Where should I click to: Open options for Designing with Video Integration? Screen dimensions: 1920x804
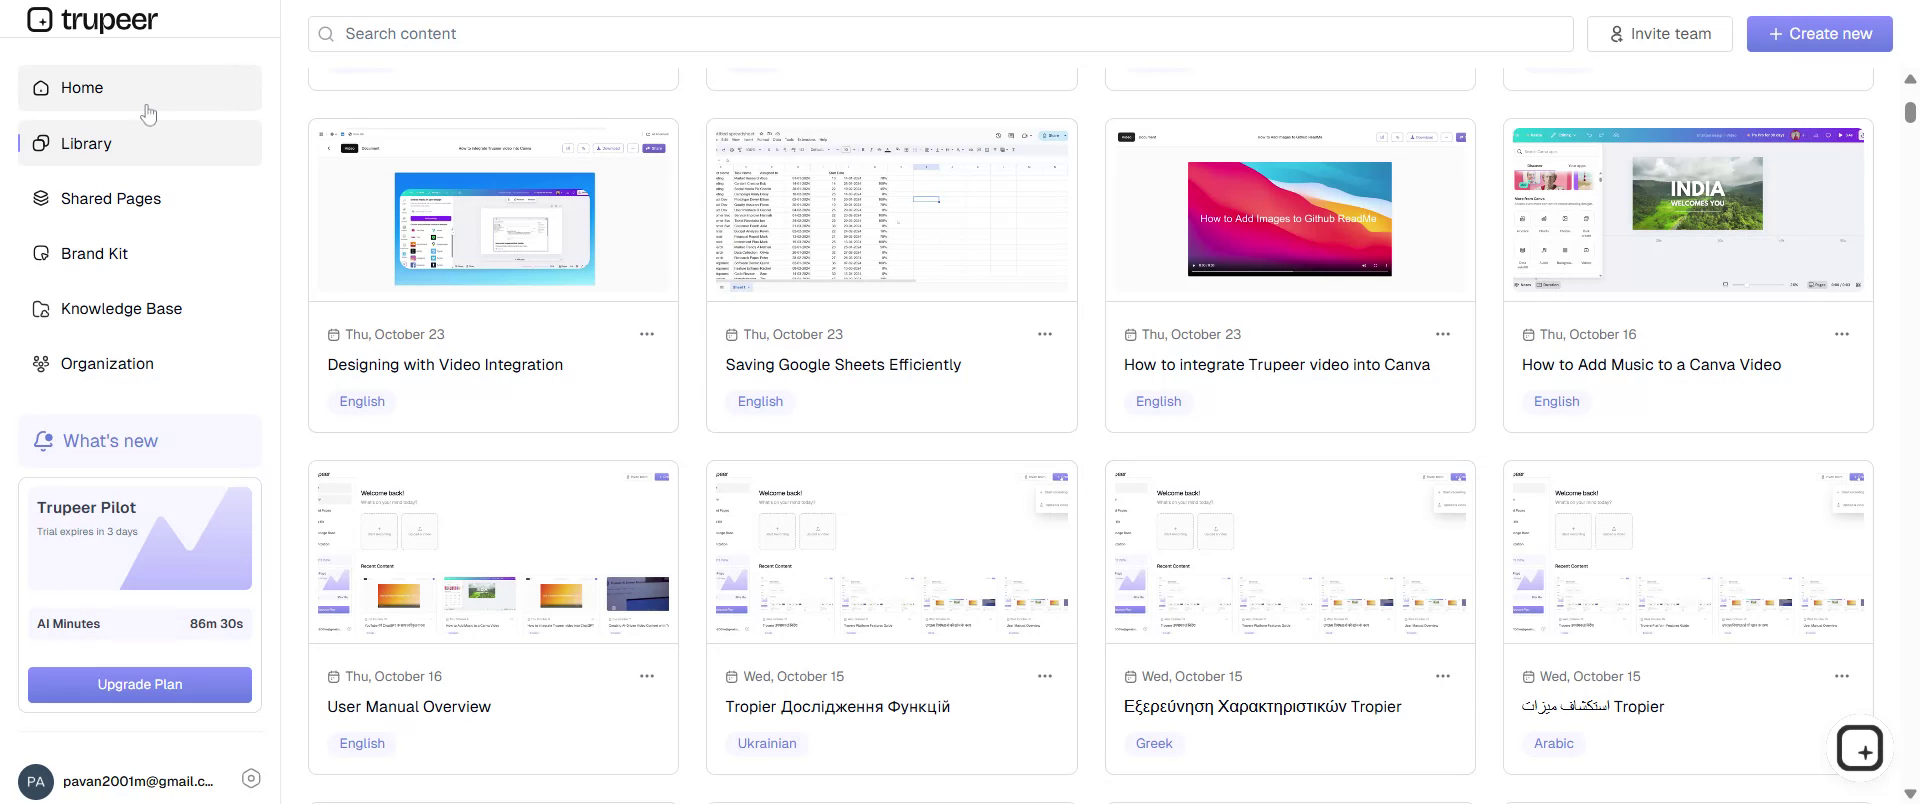click(x=647, y=334)
